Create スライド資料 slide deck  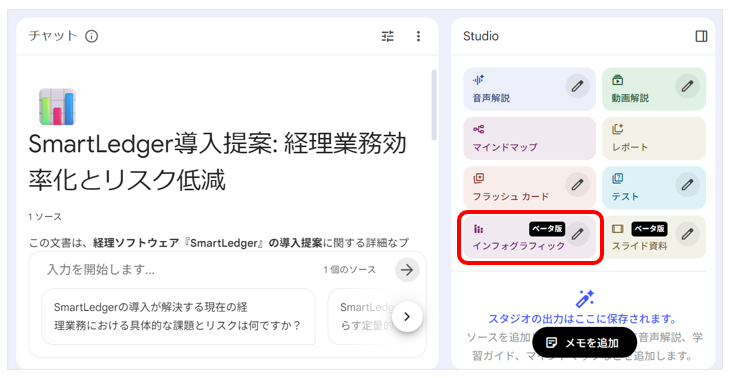654,237
